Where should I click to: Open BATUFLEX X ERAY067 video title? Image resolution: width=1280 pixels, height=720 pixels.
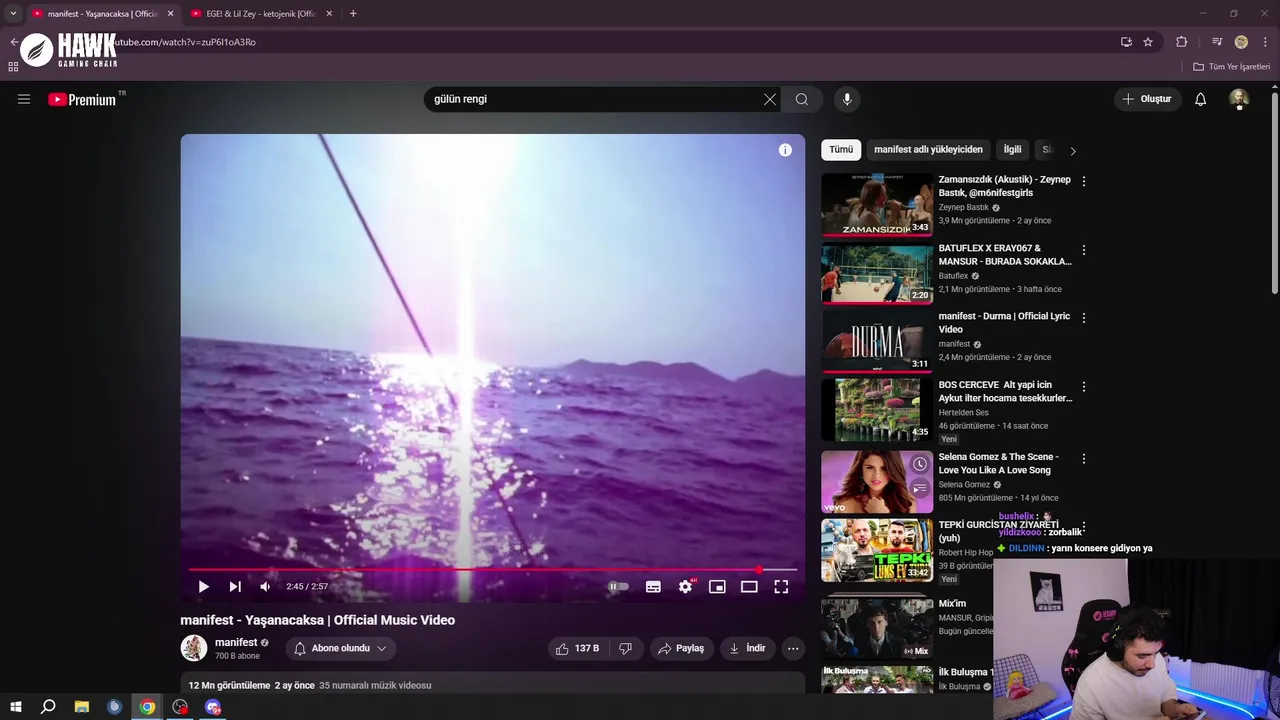coord(1004,254)
